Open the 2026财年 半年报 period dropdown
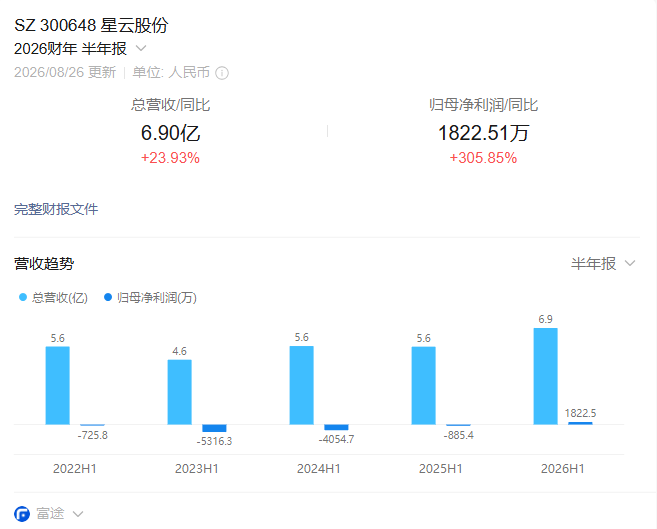The width and height of the screenshot is (657, 529). 80,49
